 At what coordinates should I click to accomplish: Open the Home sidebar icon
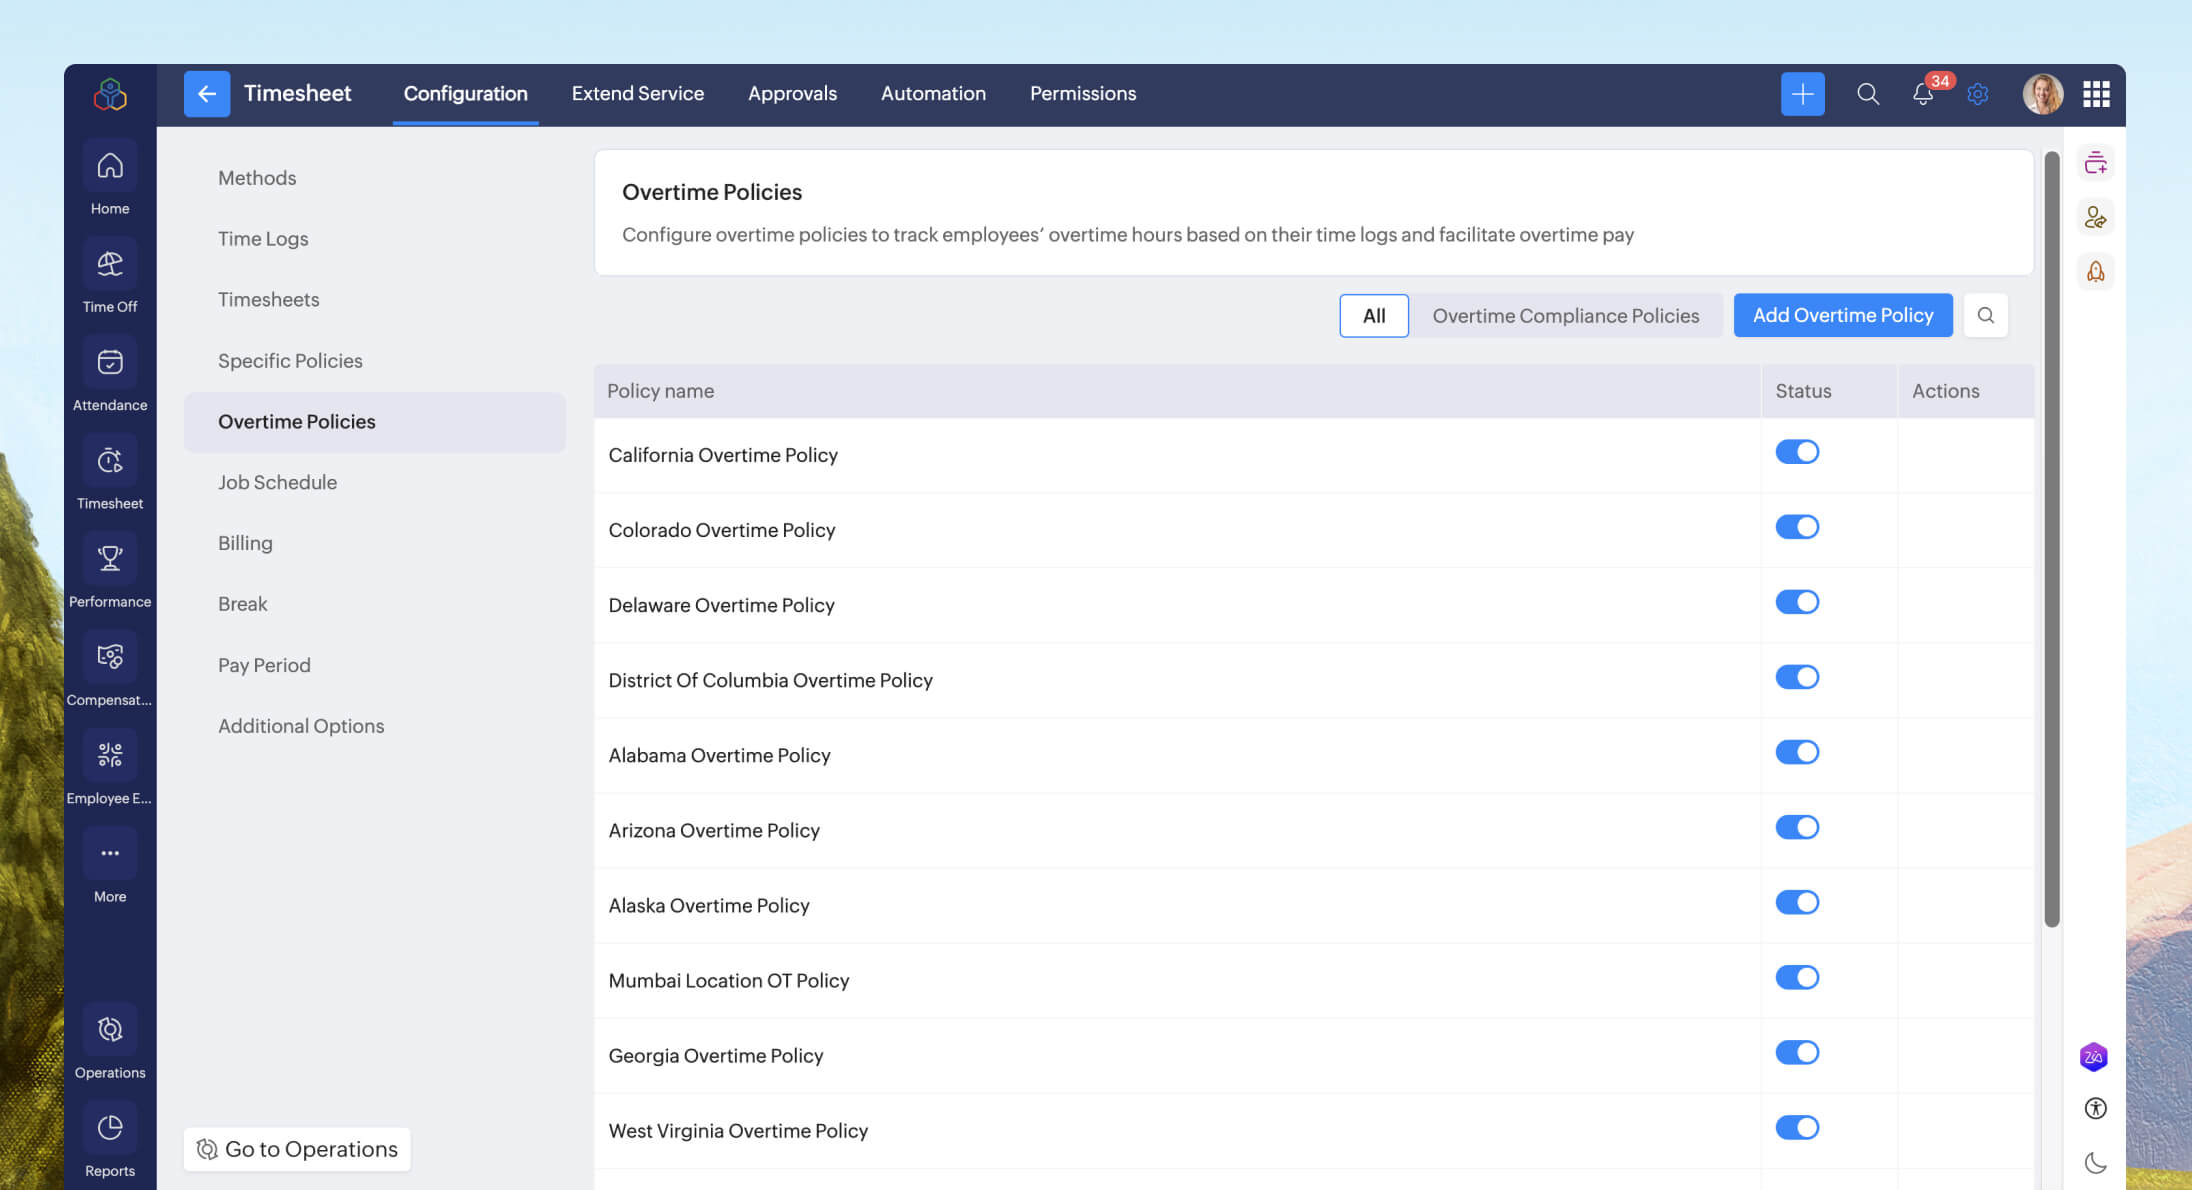click(x=110, y=166)
